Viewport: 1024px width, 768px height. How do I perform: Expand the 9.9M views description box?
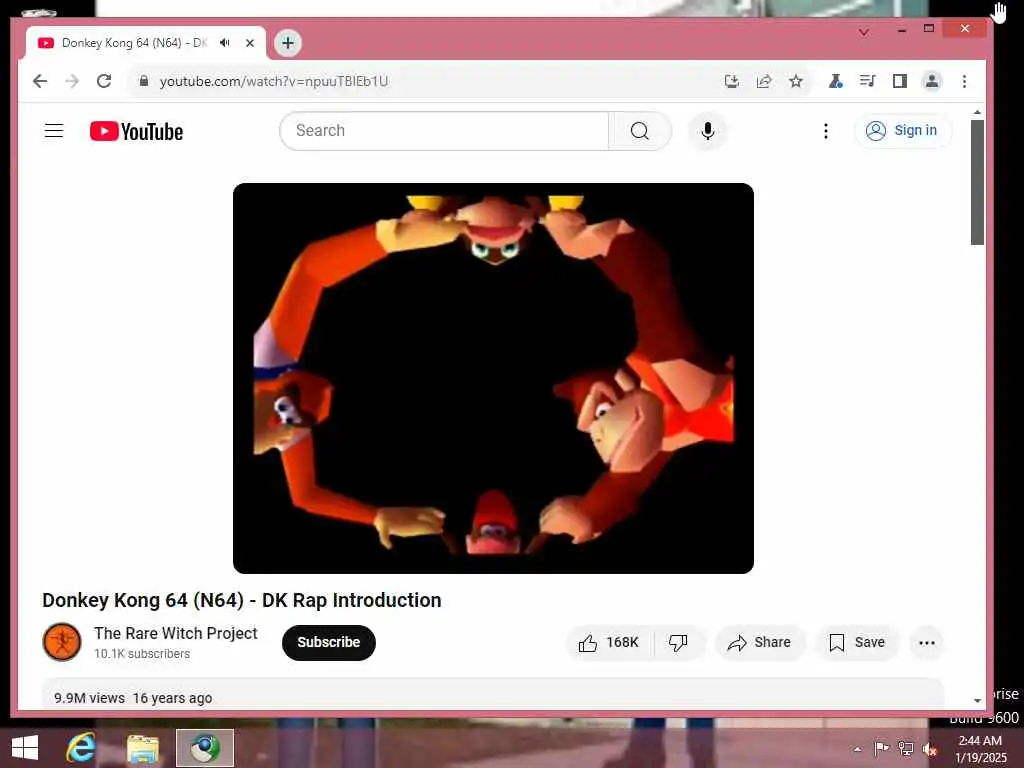493,694
